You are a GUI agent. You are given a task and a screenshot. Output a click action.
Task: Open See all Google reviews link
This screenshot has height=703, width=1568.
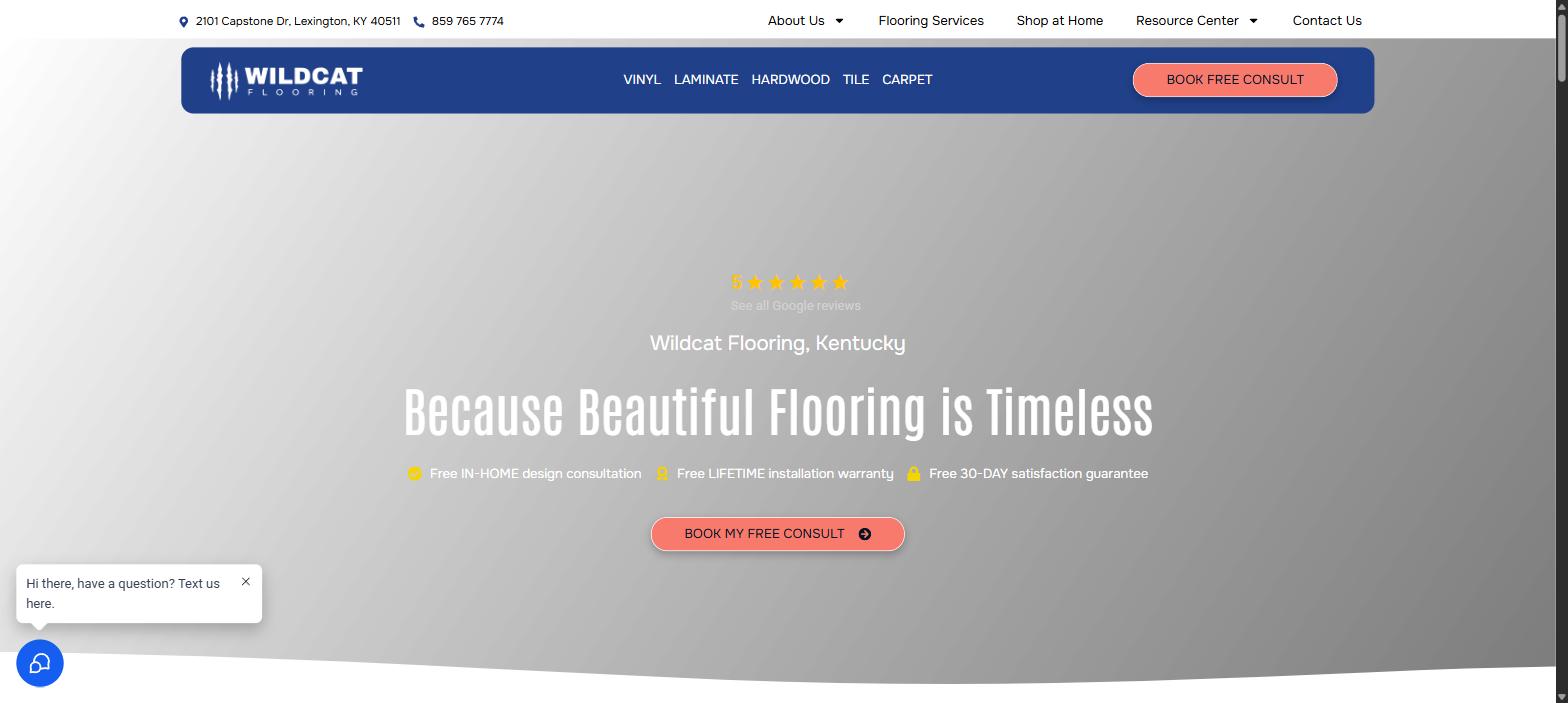click(796, 306)
